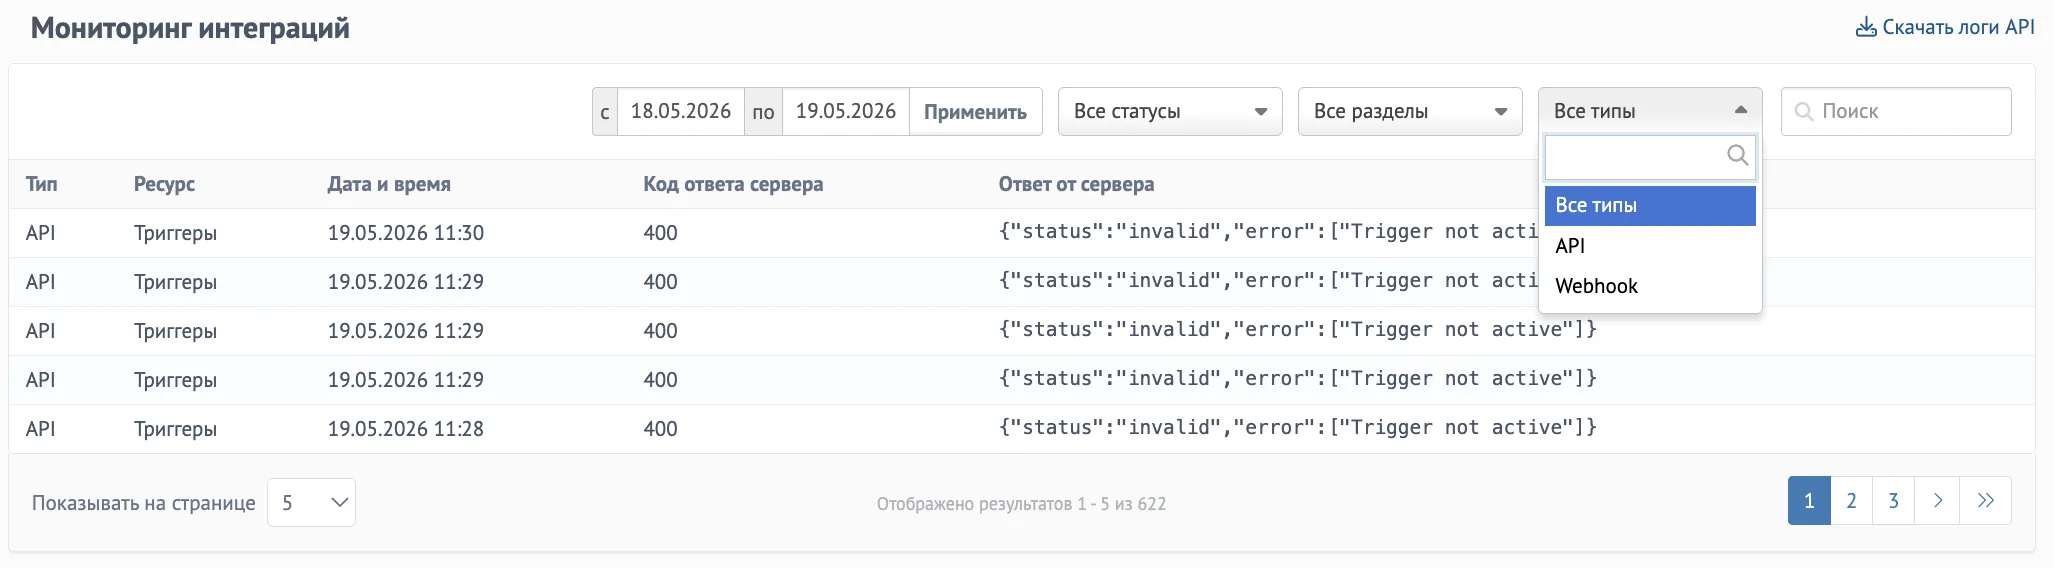Click the download icon beside Скачать логи API
Image resolution: width=2054 pixels, height=568 pixels.
tap(1866, 27)
